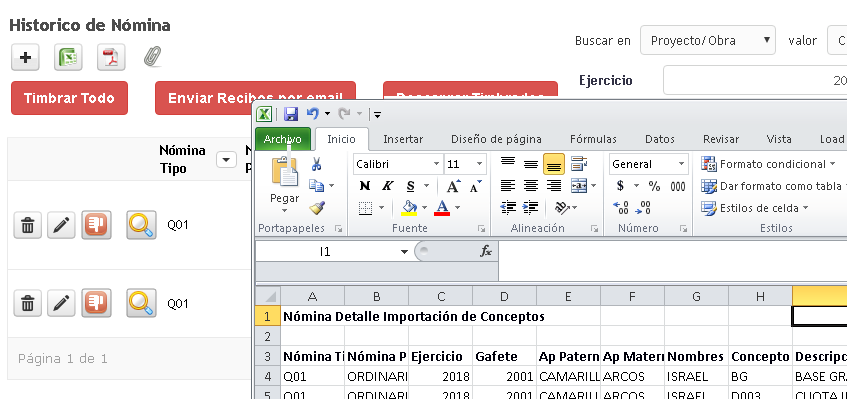Copy selection with copy icon
The height and width of the screenshot is (399, 847).
(x=317, y=186)
